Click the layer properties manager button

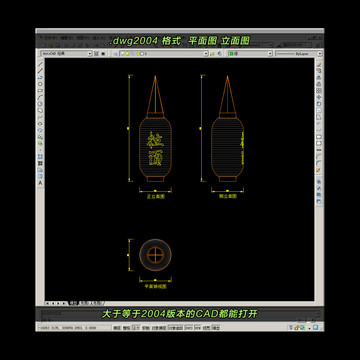[x=115, y=53]
